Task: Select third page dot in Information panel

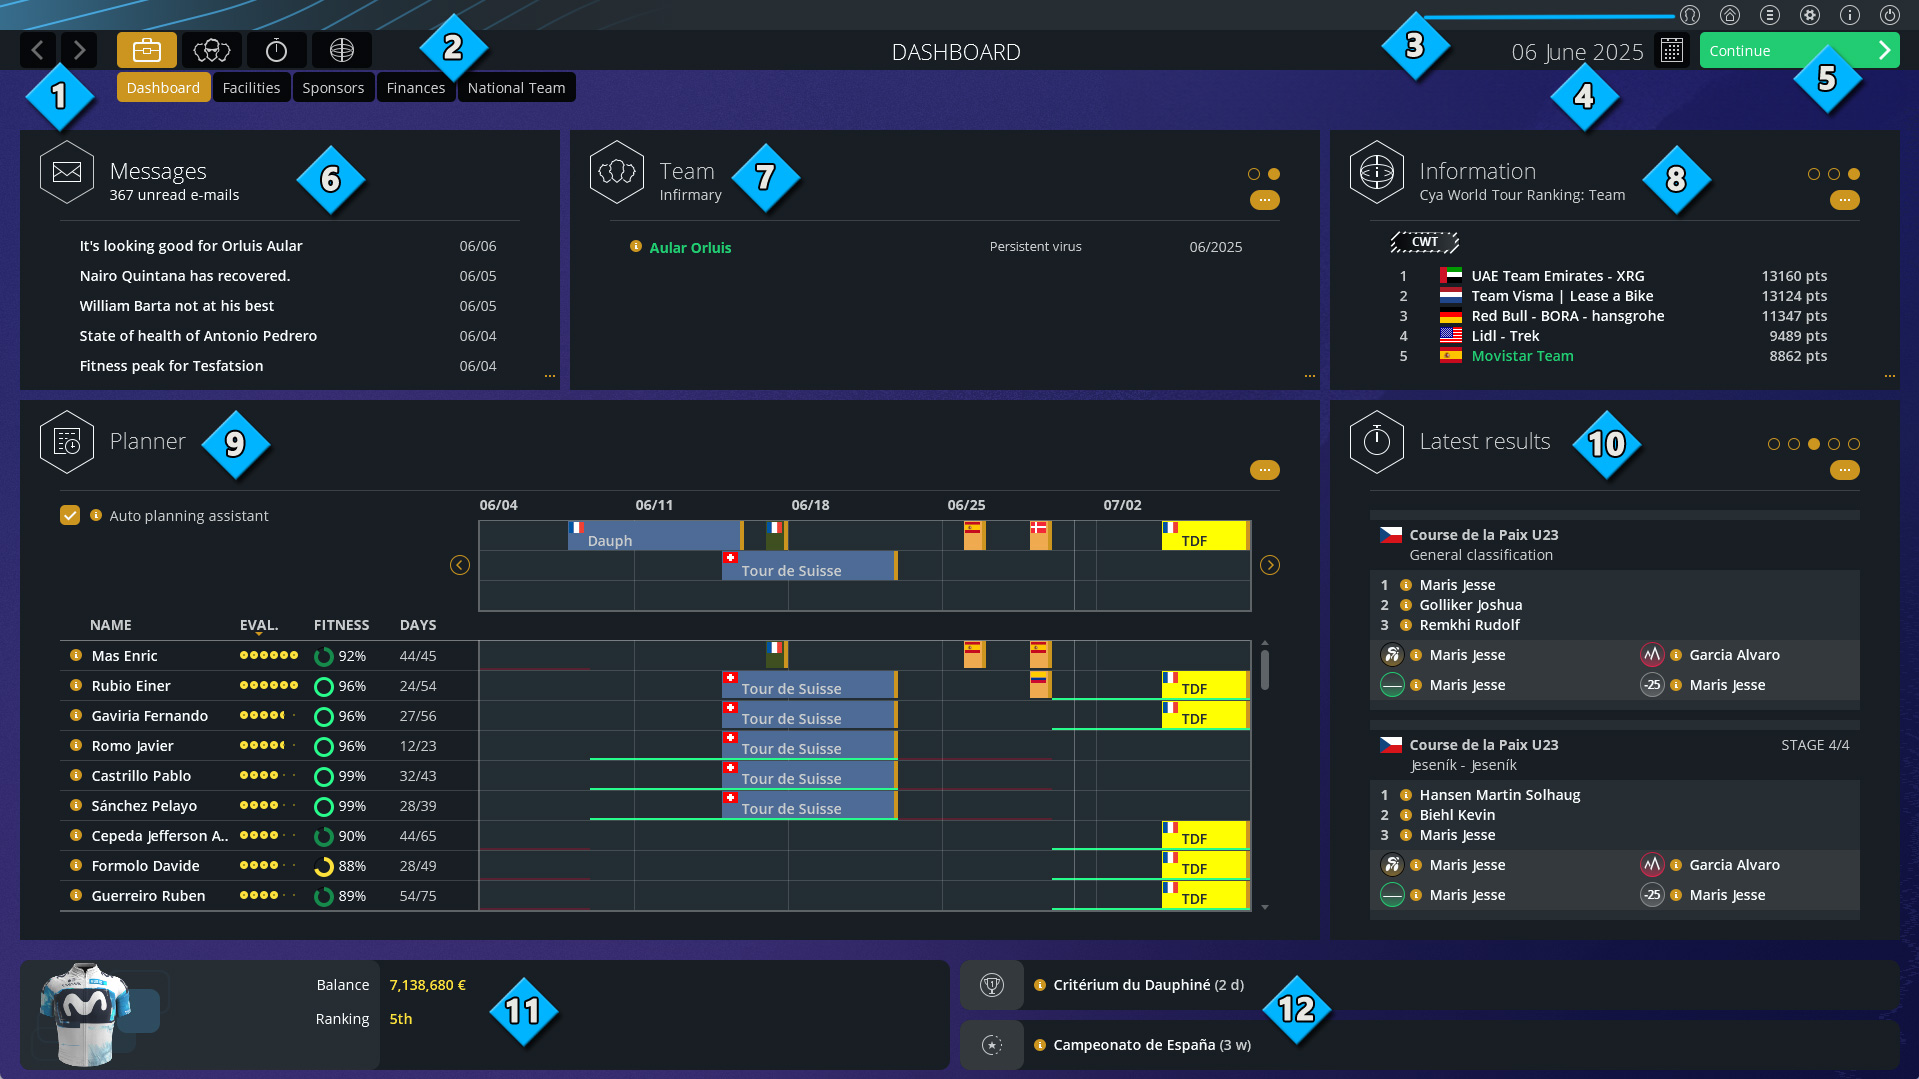Action: 1854,174
